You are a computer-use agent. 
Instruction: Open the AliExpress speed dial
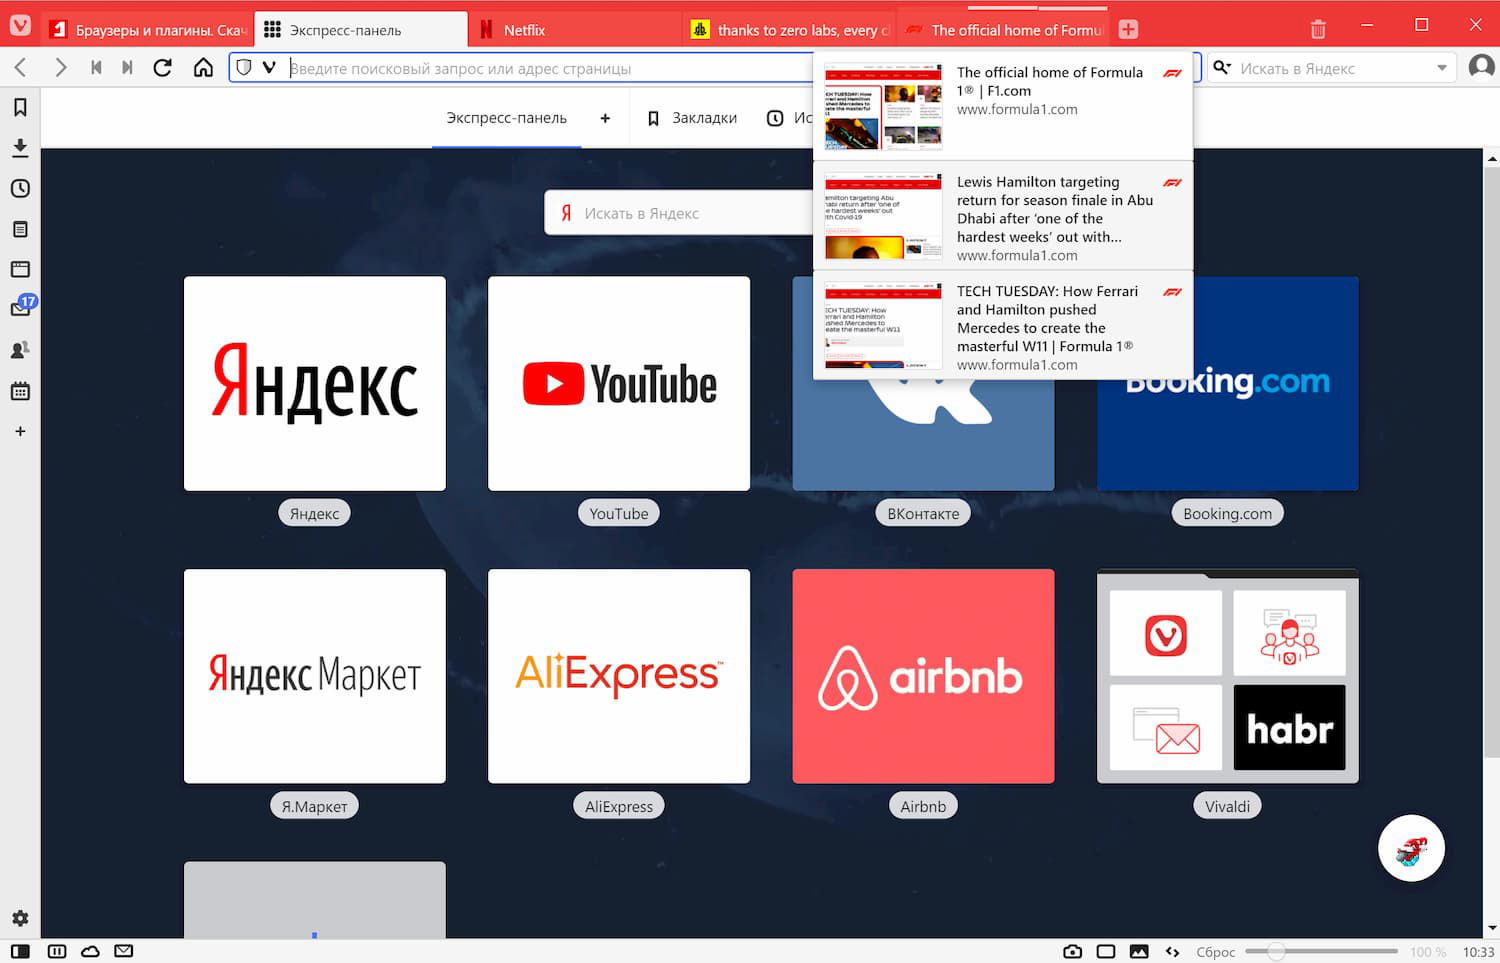coord(619,676)
